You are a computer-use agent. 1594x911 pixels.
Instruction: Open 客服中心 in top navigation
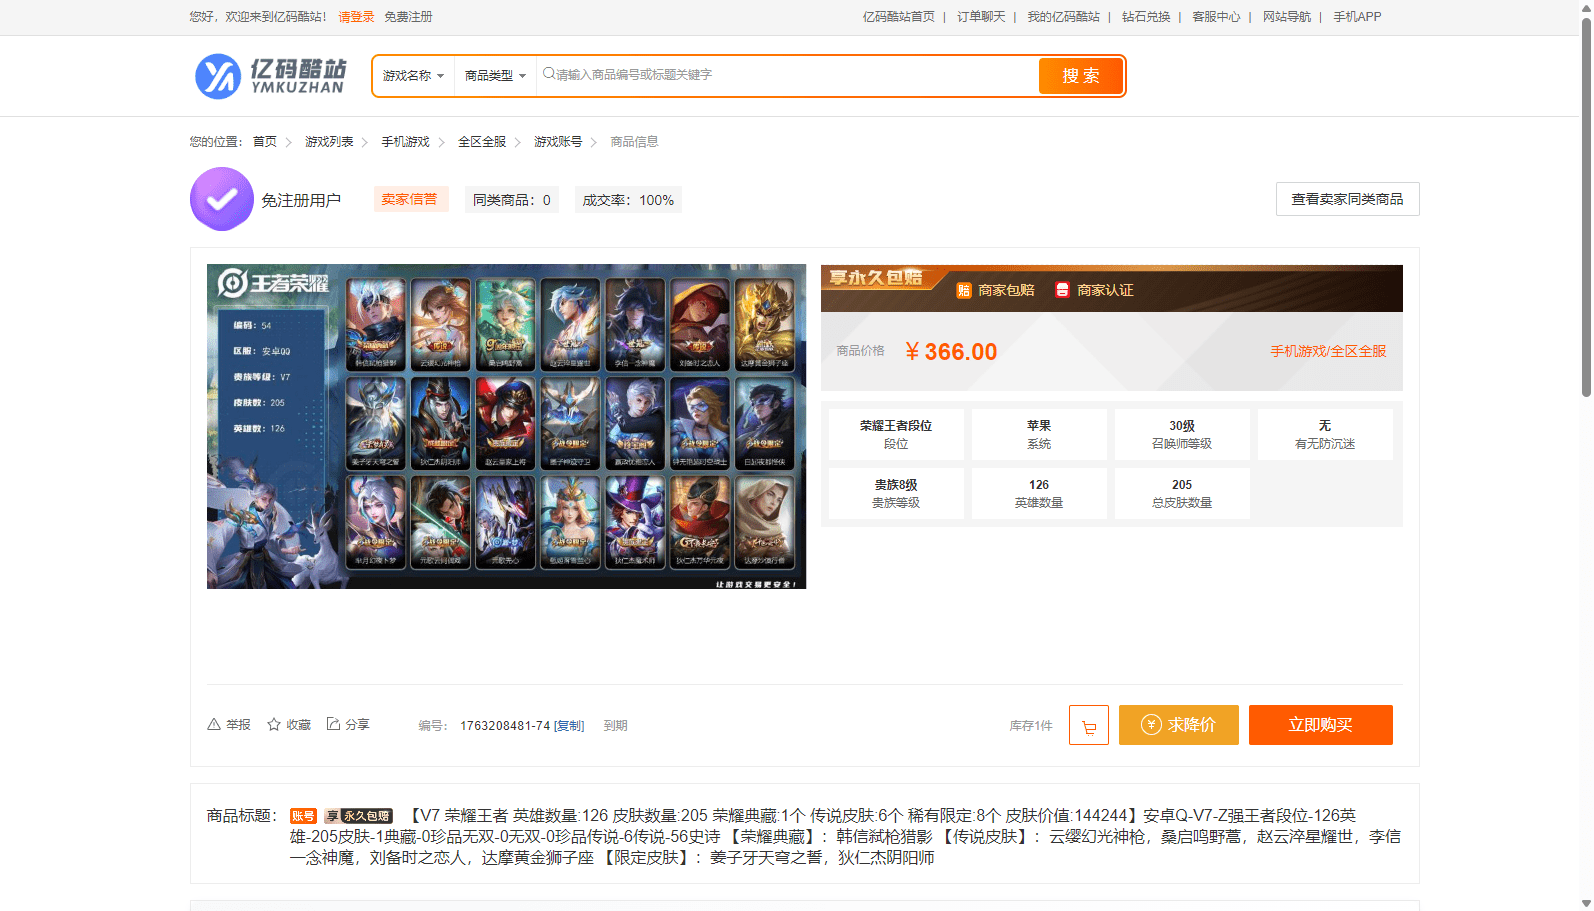pos(1216,17)
